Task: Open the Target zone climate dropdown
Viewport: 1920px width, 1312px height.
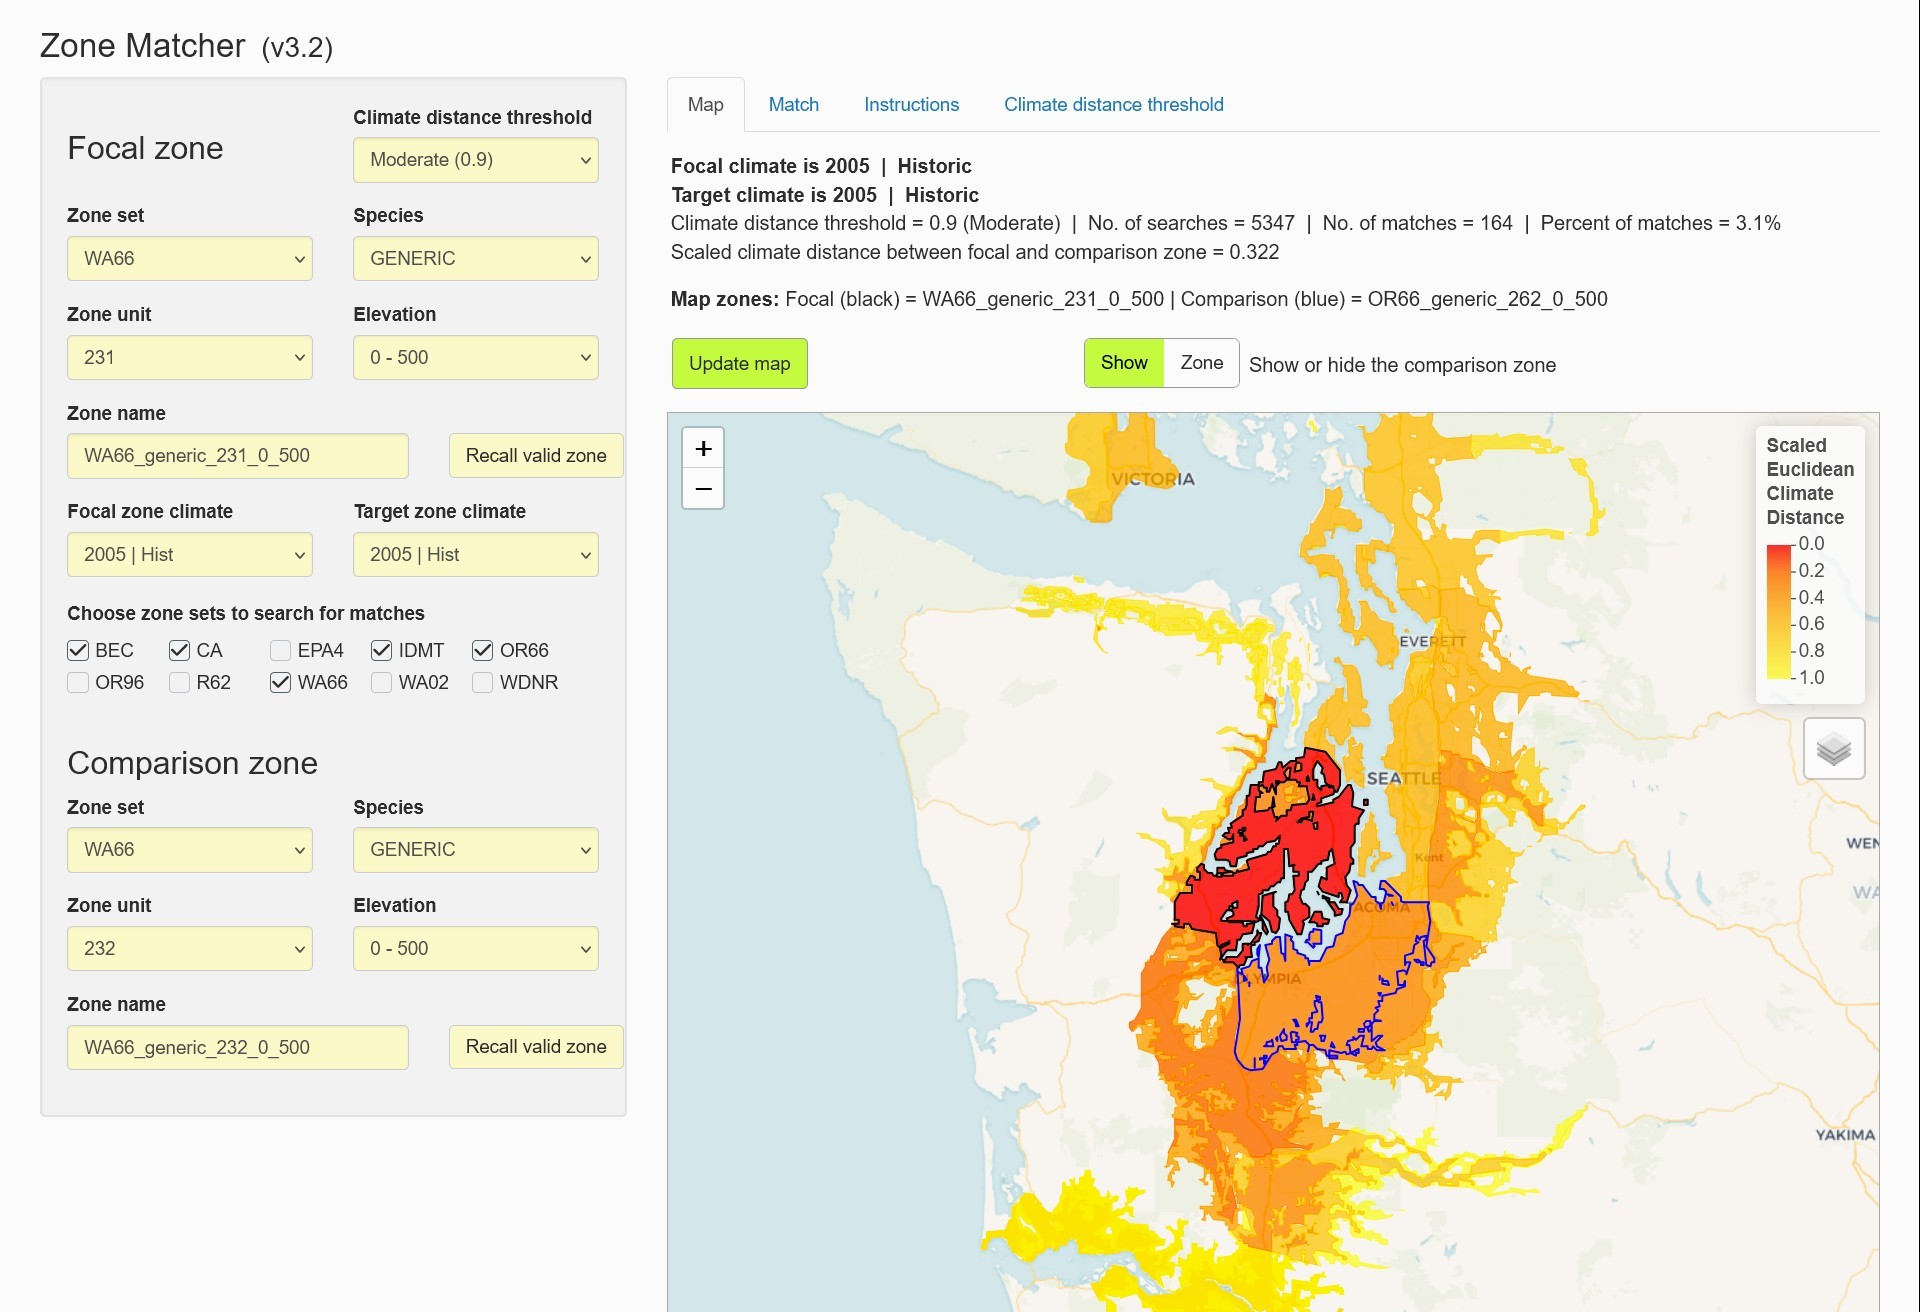Action: point(476,554)
